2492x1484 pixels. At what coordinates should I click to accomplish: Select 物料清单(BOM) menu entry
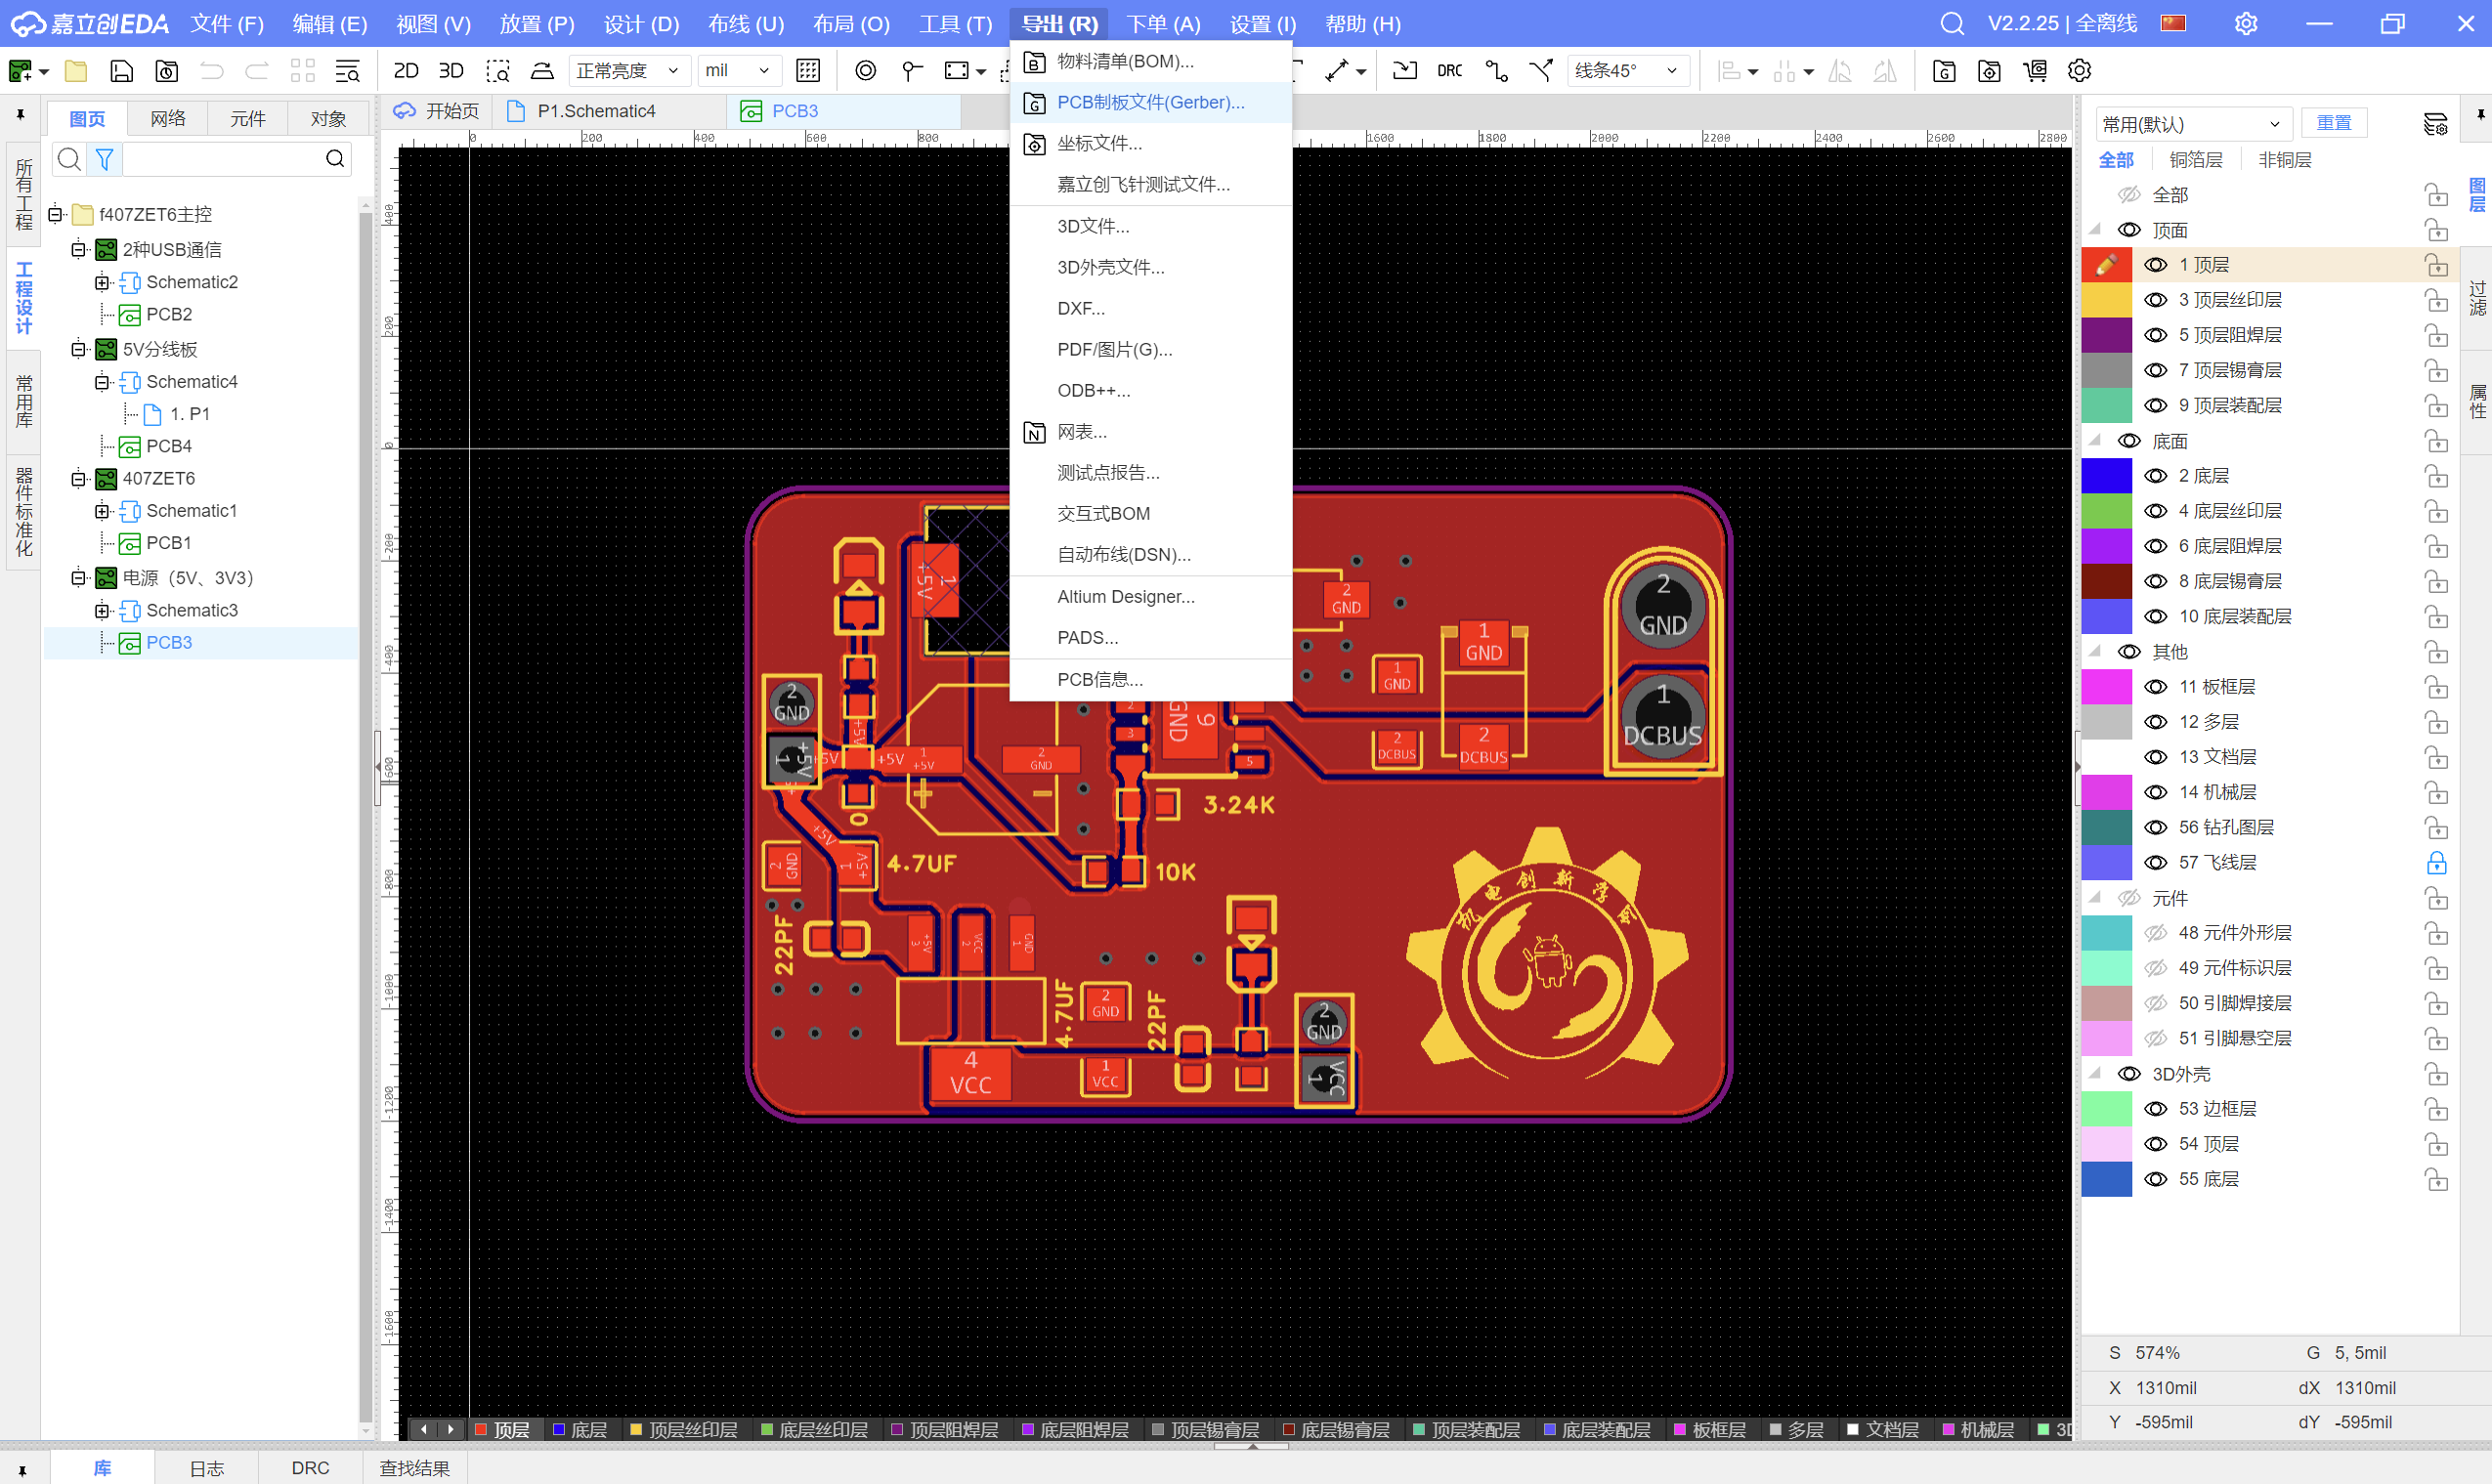pyautogui.click(x=1151, y=61)
